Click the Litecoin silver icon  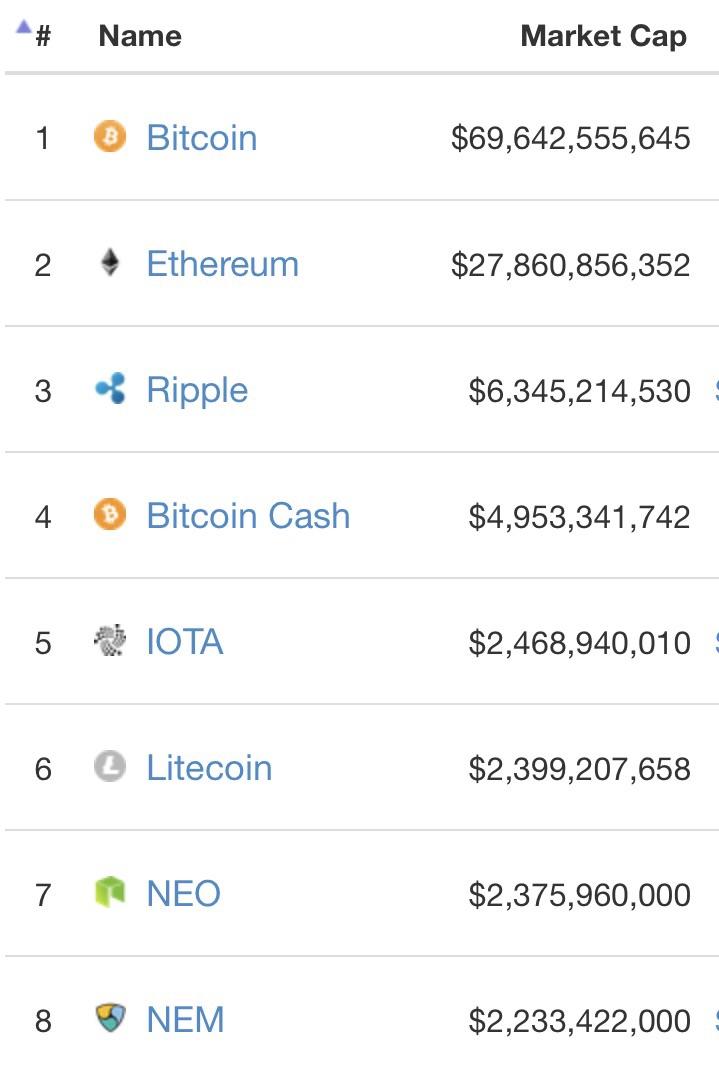112,767
